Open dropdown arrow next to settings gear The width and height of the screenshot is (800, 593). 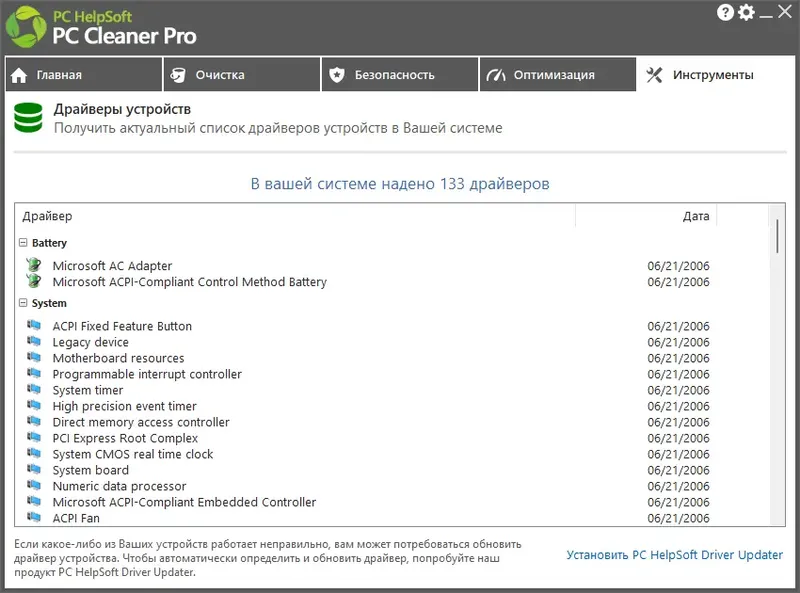click(763, 13)
